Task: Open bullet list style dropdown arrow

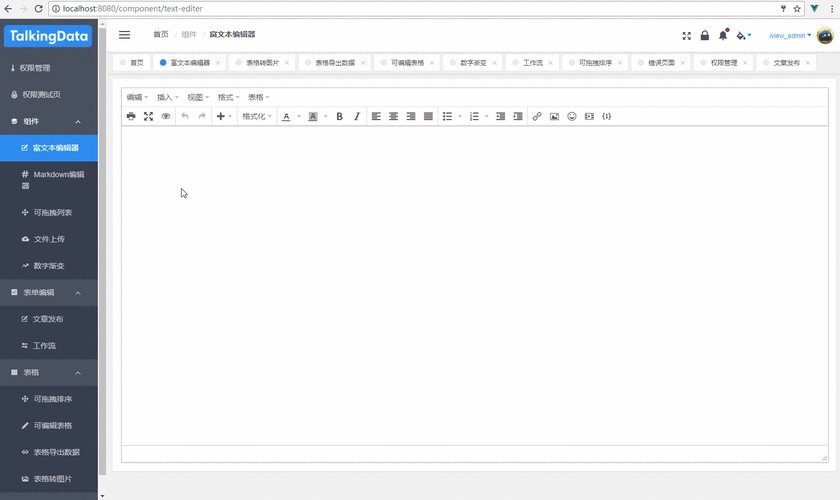Action: point(460,116)
